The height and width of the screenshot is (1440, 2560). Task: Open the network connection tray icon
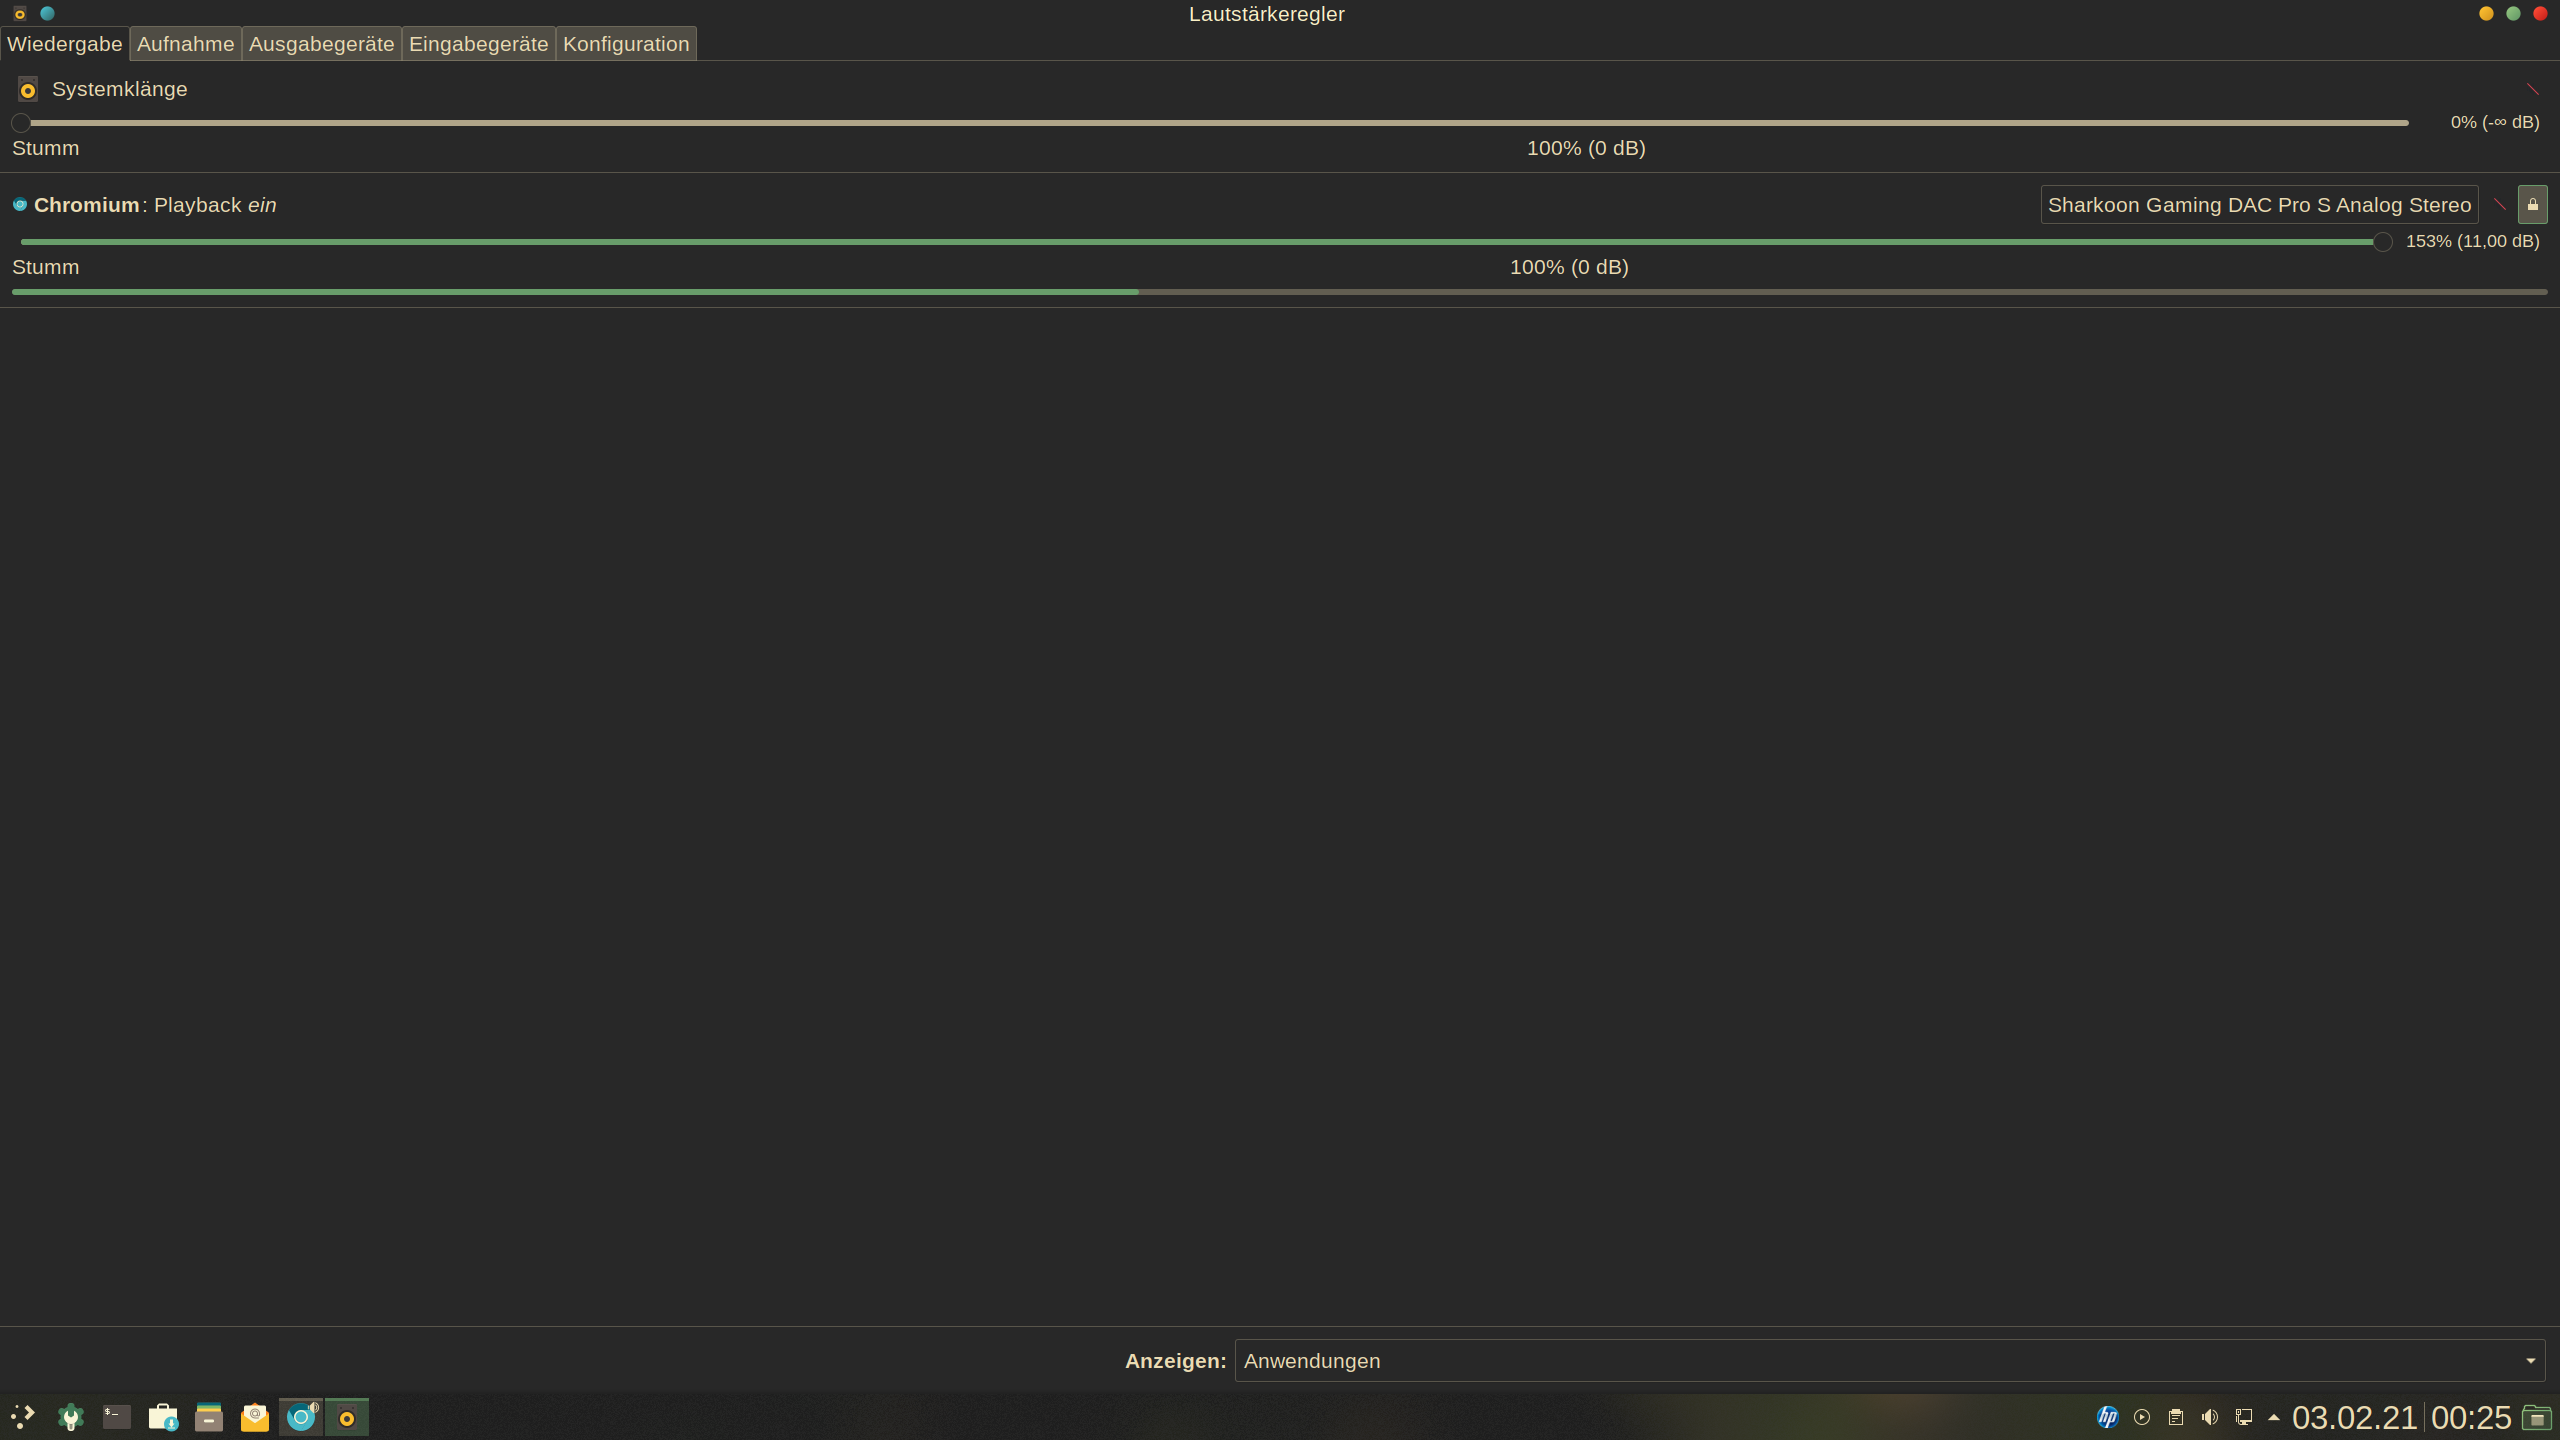[x=2244, y=1417]
